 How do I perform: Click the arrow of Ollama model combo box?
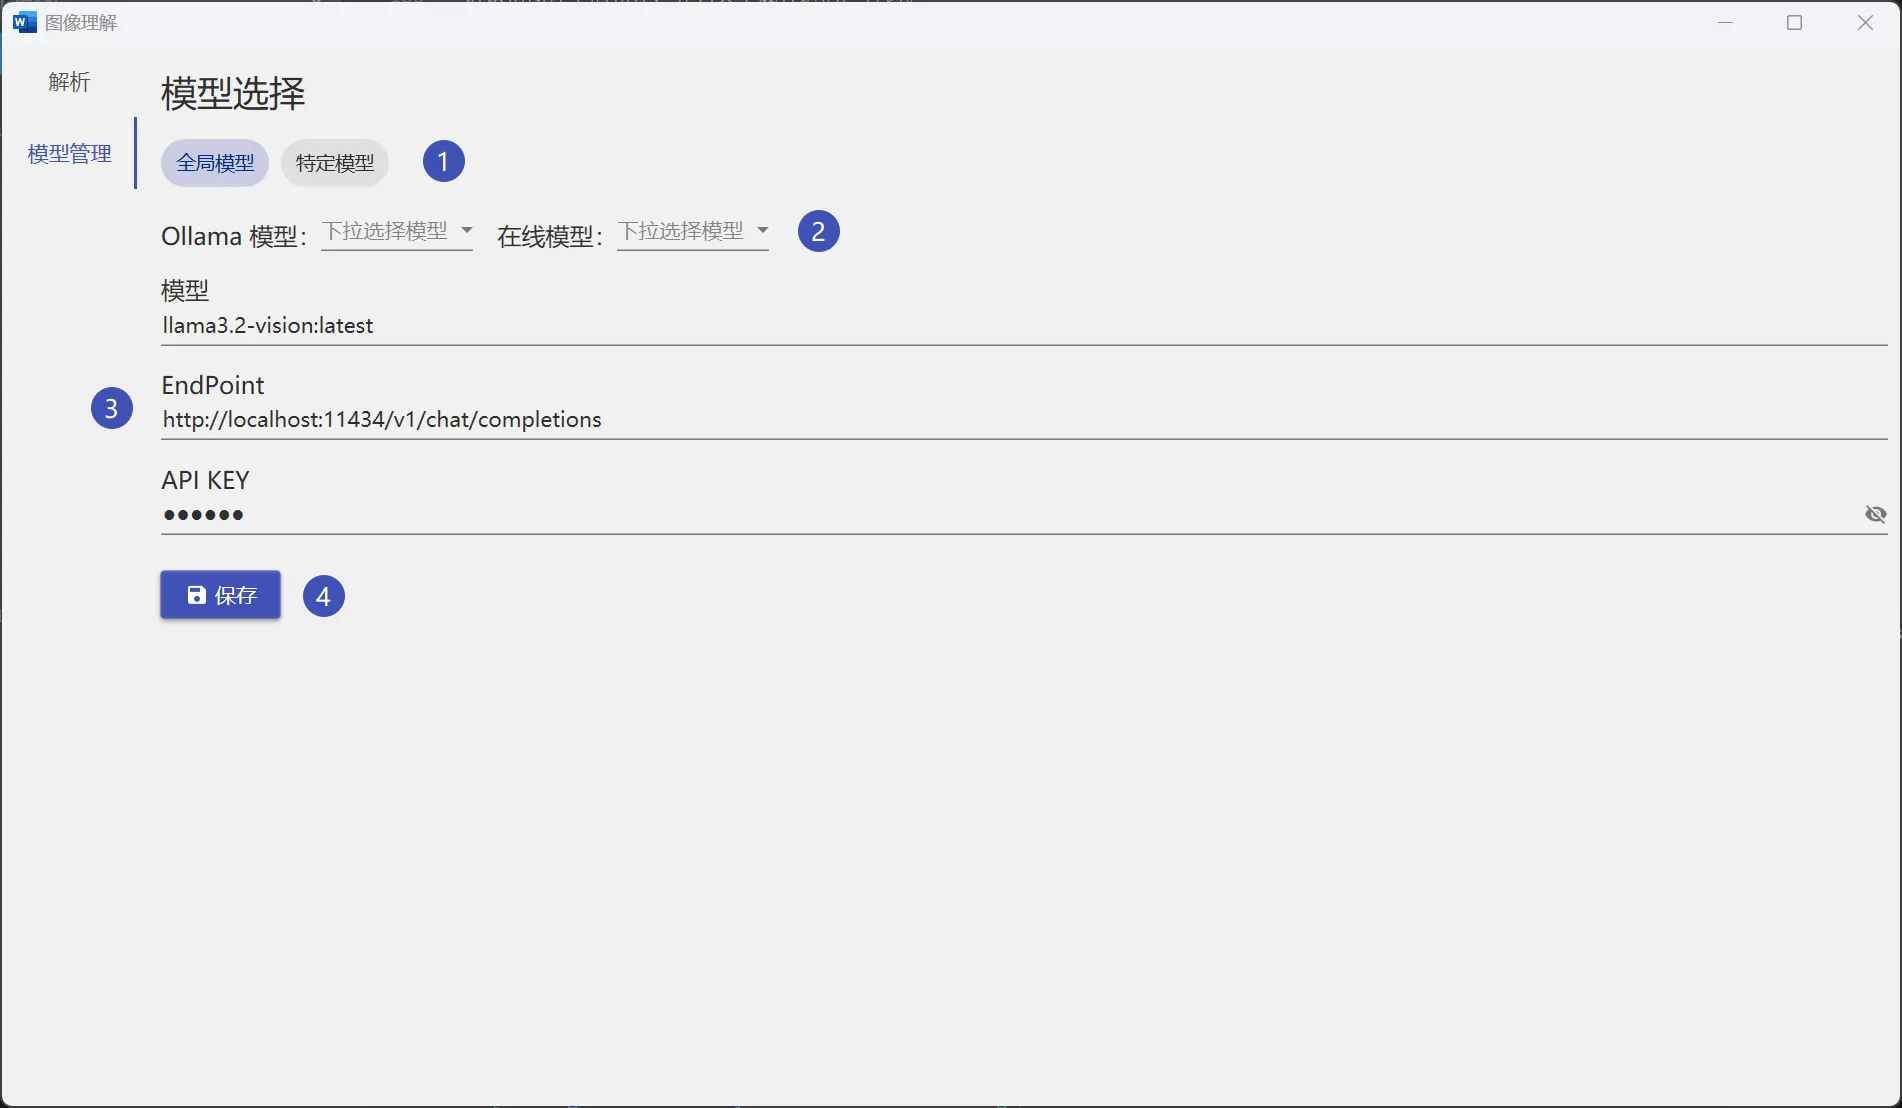pyautogui.click(x=466, y=231)
